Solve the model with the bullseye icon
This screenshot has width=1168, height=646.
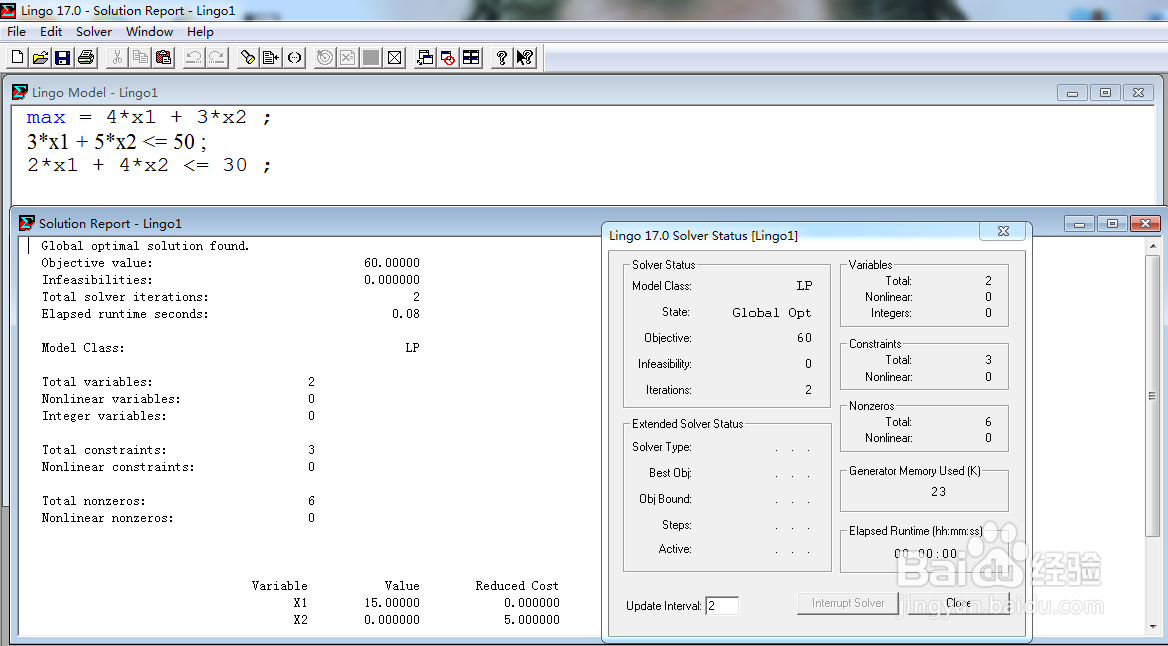pyautogui.click(x=325, y=57)
